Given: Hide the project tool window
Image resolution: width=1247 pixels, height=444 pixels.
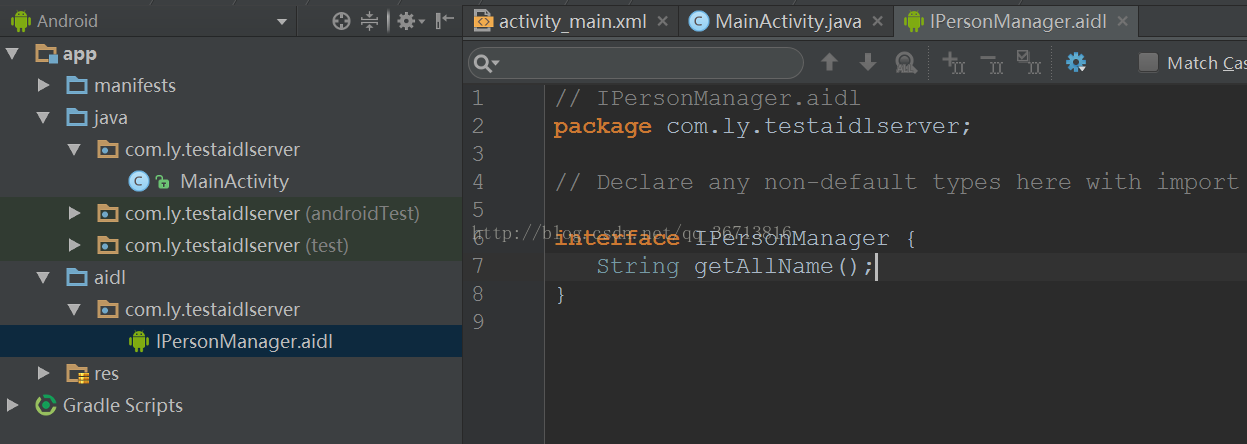Looking at the screenshot, I should pyautogui.click(x=445, y=21).
